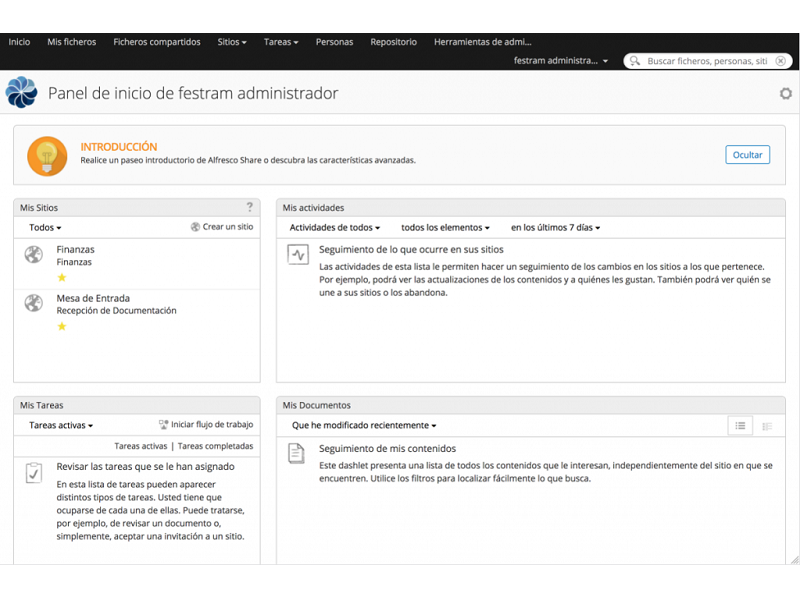Click the search magnifier icon

[635, 61]
